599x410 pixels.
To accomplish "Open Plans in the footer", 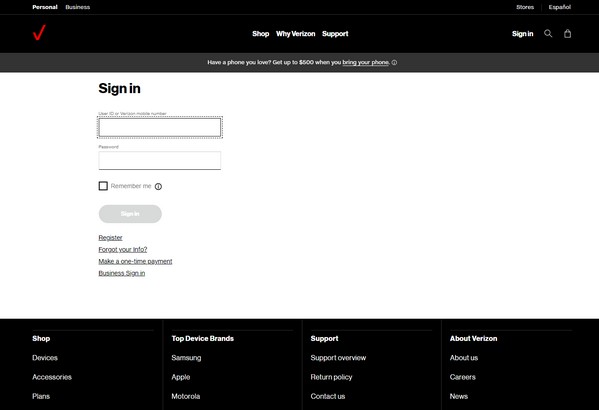I will pos(41,396).
